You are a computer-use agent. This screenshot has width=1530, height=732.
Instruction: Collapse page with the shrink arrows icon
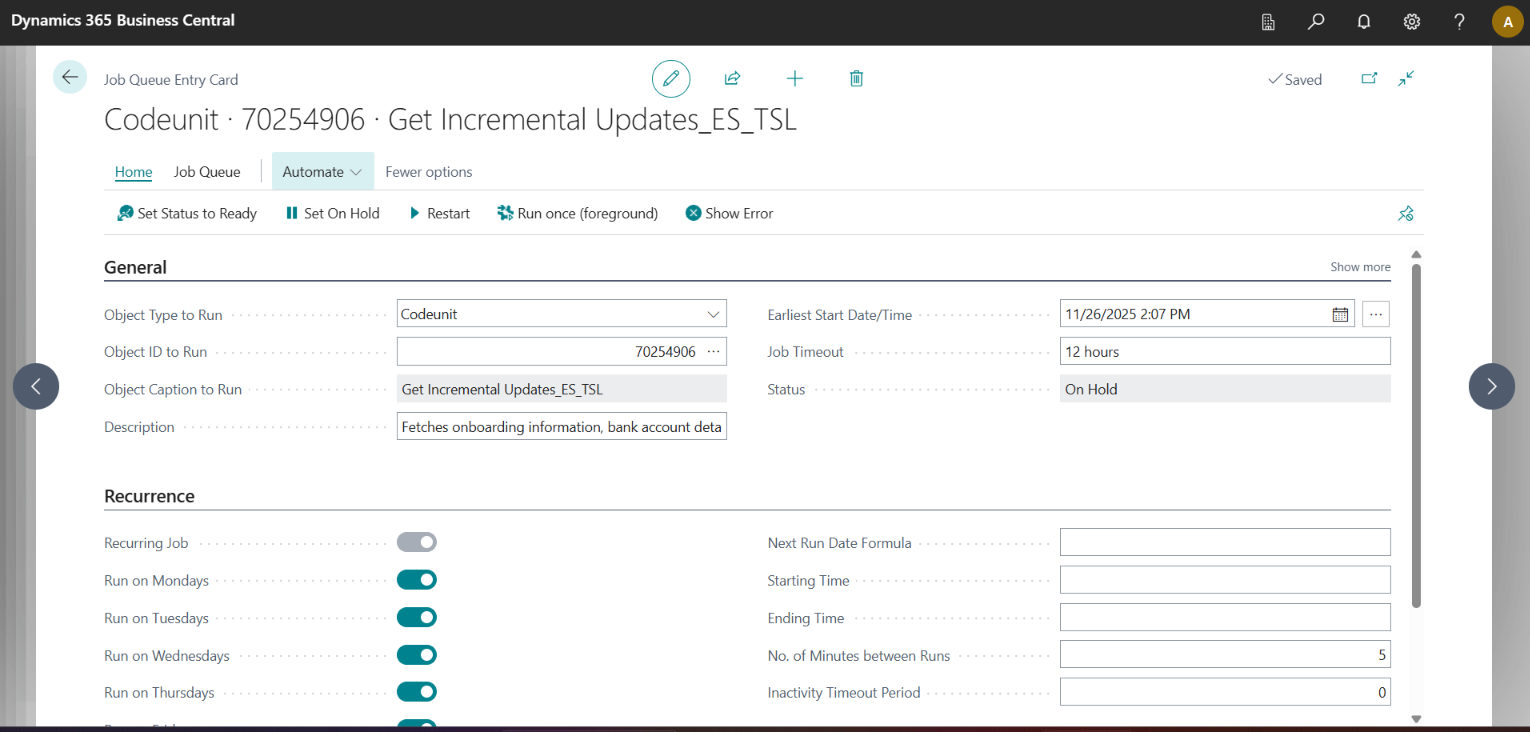[1406, 78]
